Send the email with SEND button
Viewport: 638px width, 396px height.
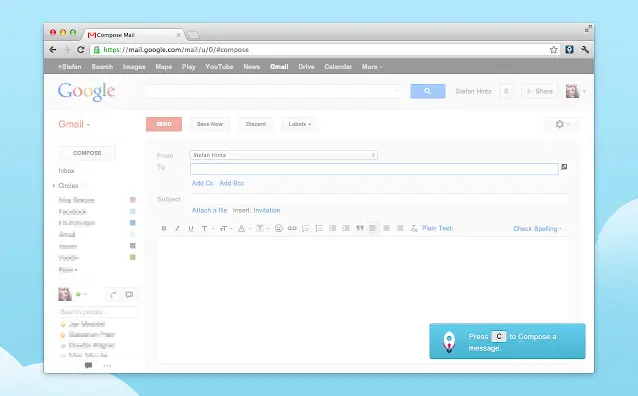tap(164, 124)
